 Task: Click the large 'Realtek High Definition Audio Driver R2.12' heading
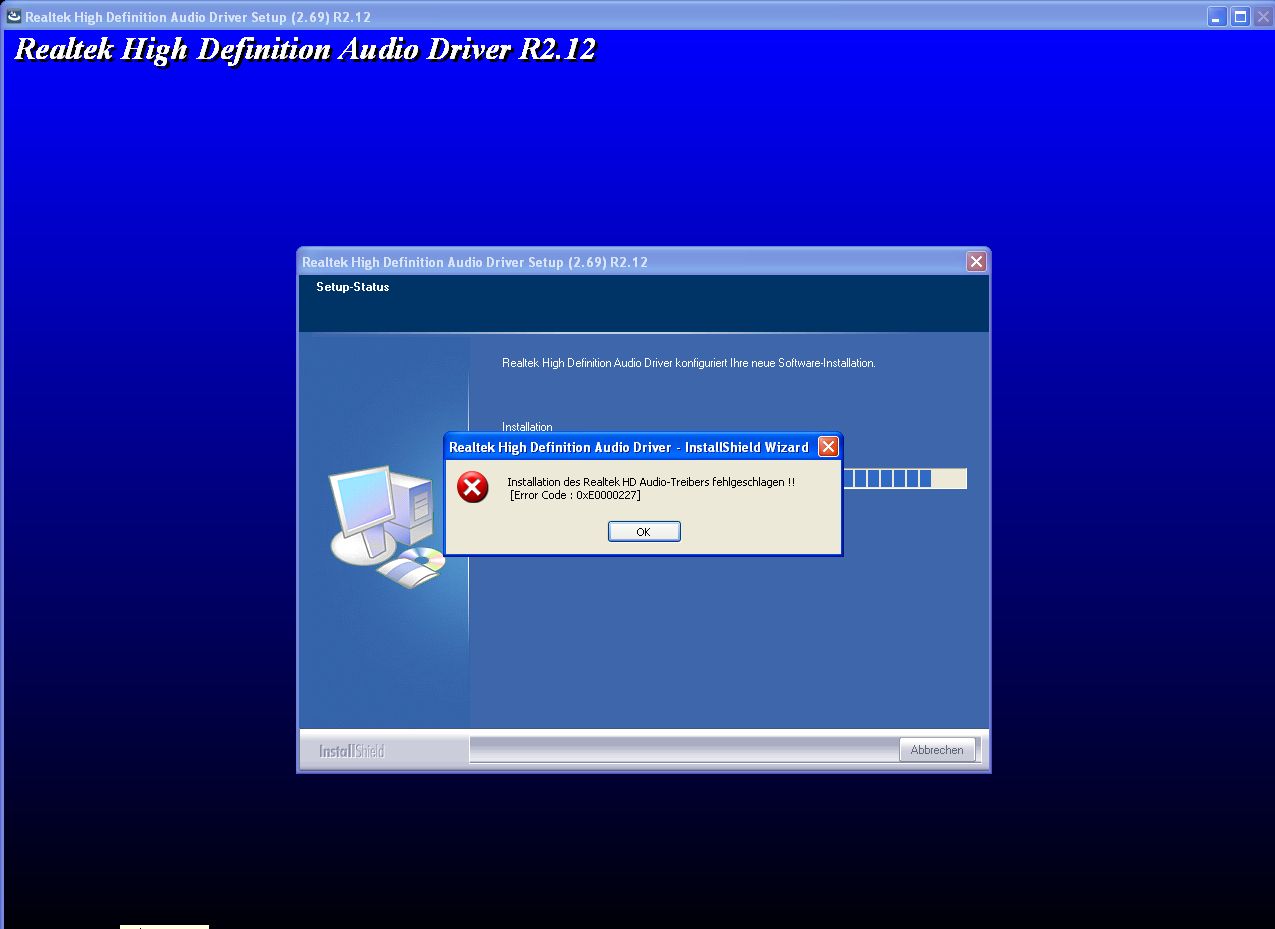tap(305, 50)
